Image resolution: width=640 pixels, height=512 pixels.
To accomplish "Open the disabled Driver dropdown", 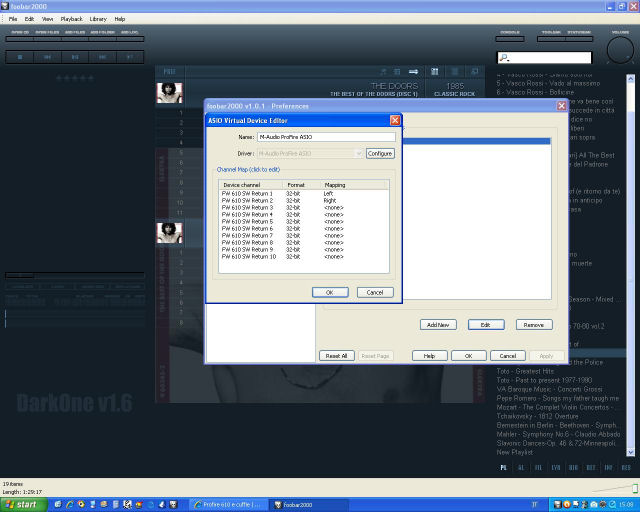I will 310,154.
